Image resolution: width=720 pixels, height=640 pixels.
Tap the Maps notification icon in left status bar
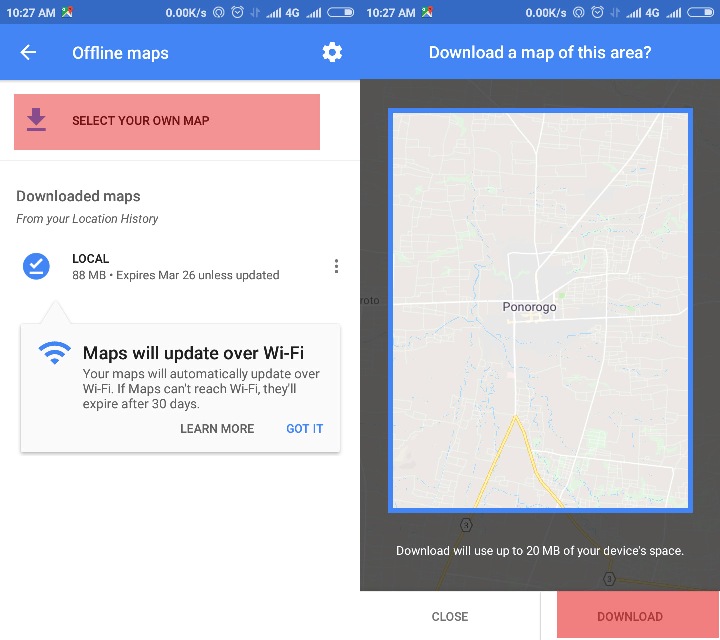(x=67, y=12)
